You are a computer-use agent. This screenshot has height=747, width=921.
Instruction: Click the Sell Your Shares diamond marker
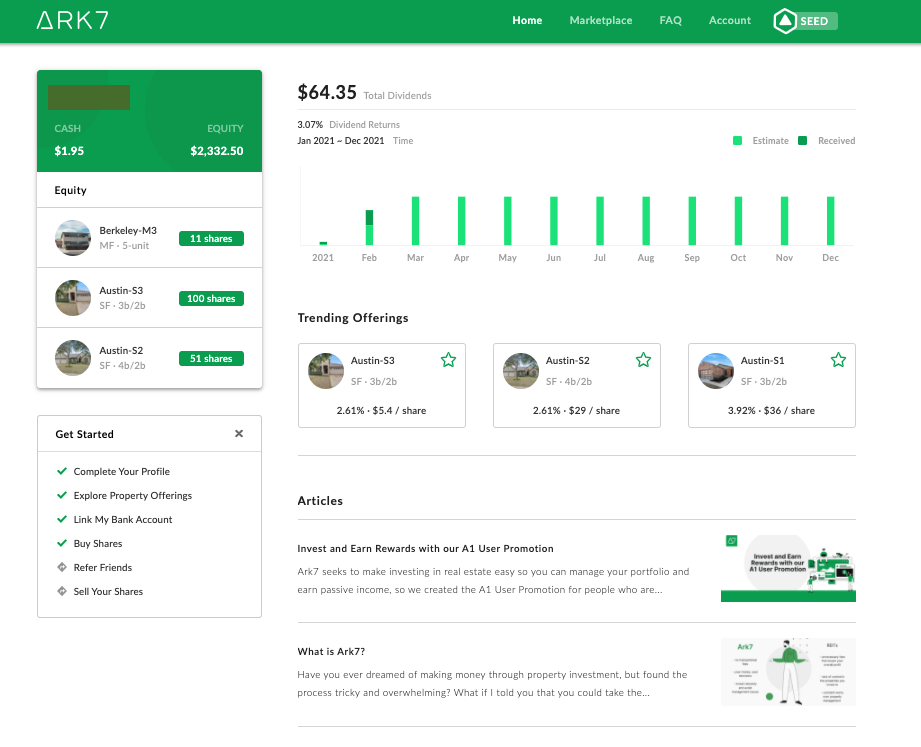(62, 591)
